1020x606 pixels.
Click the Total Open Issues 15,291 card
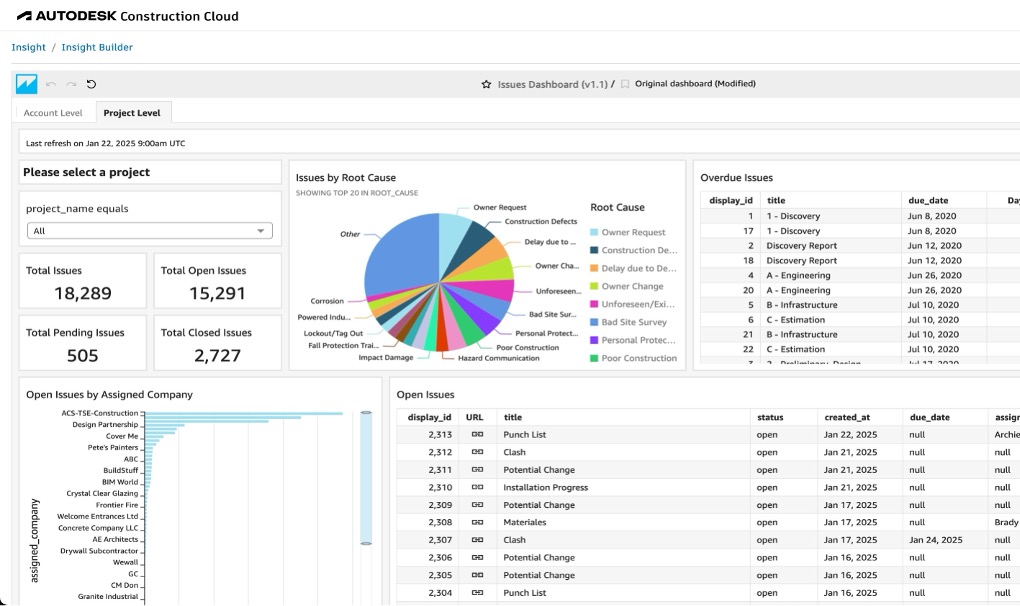point(217,281)
